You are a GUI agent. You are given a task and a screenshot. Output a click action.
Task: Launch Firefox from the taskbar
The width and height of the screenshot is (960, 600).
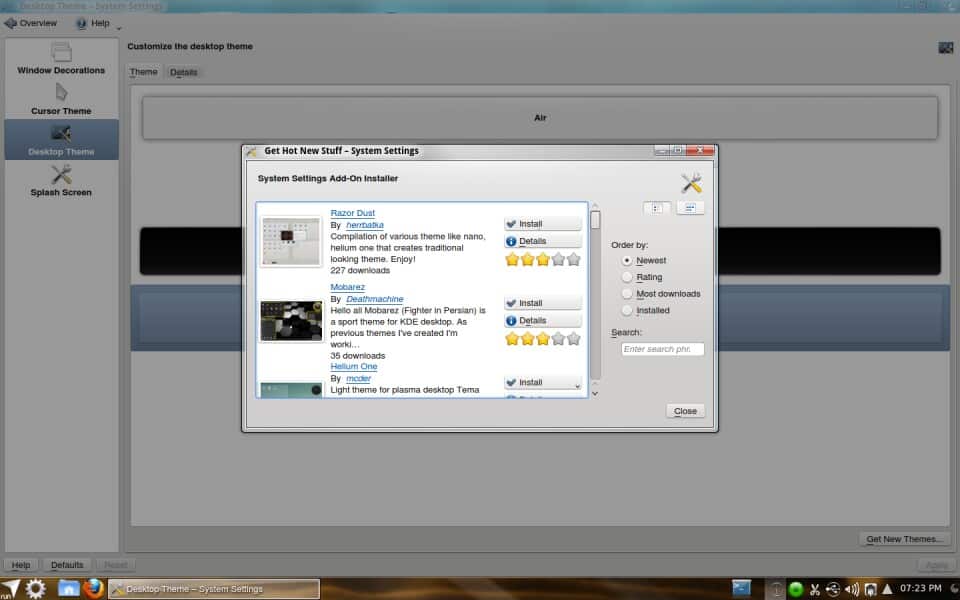(x=94, y=589)
